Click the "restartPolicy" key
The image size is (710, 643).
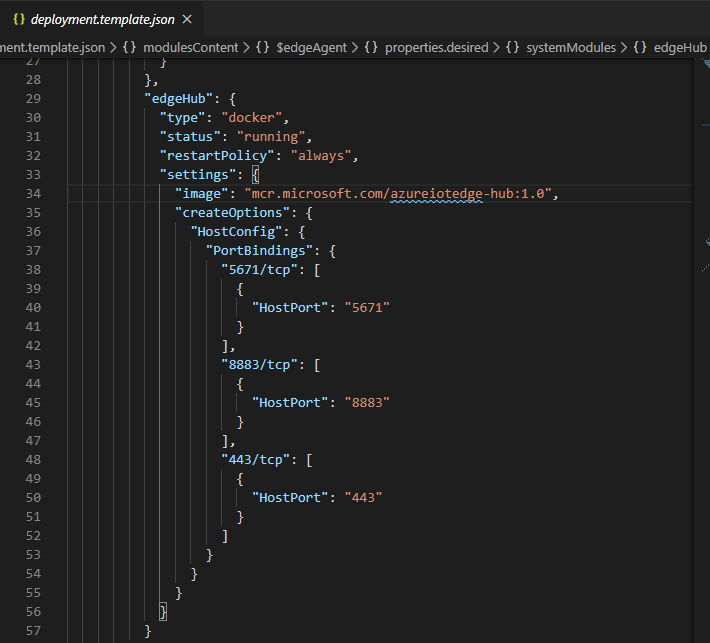coord(217,156)
